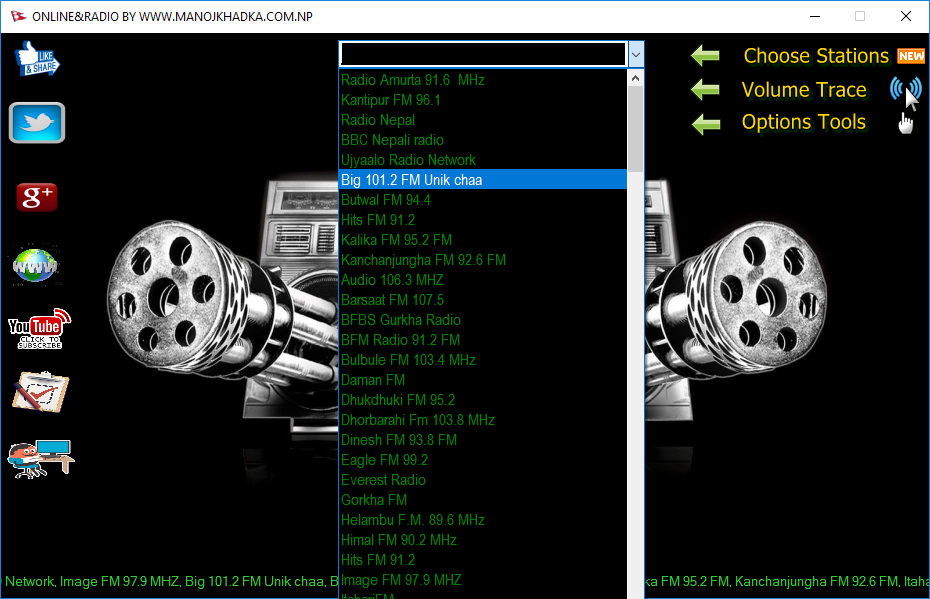Select Audio 106.3 MHZ
This screenshot has height=599, width=930.
coord(483,280)
